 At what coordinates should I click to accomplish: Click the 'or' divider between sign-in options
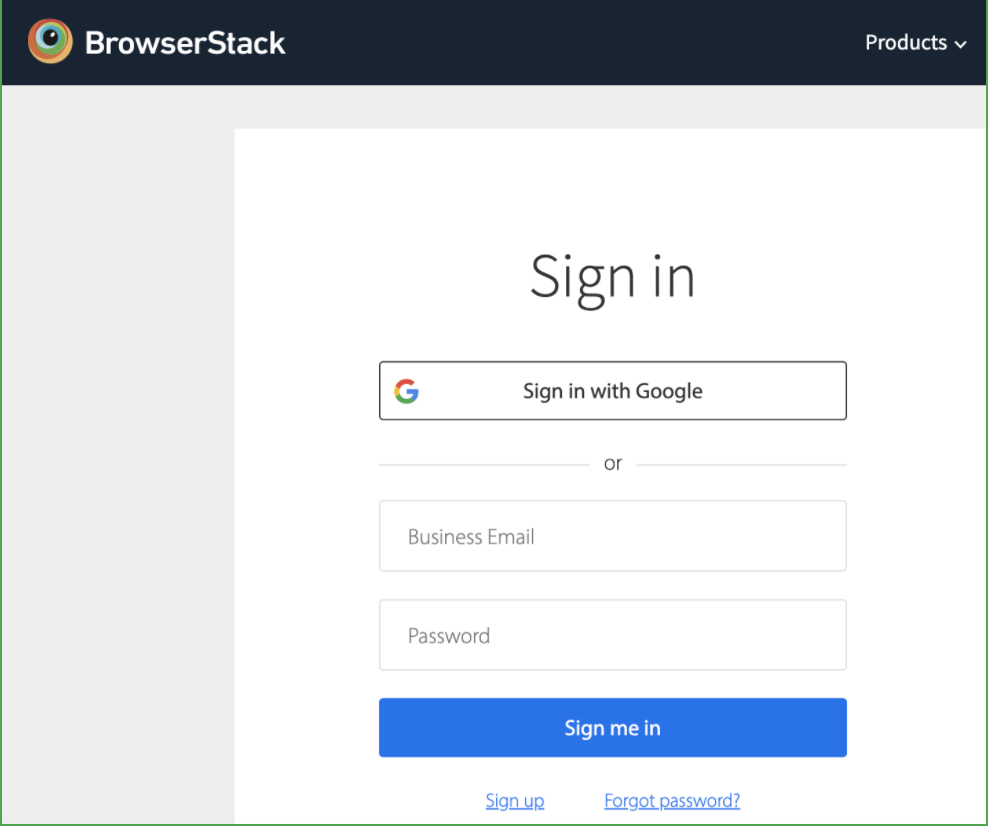point(612,463)
